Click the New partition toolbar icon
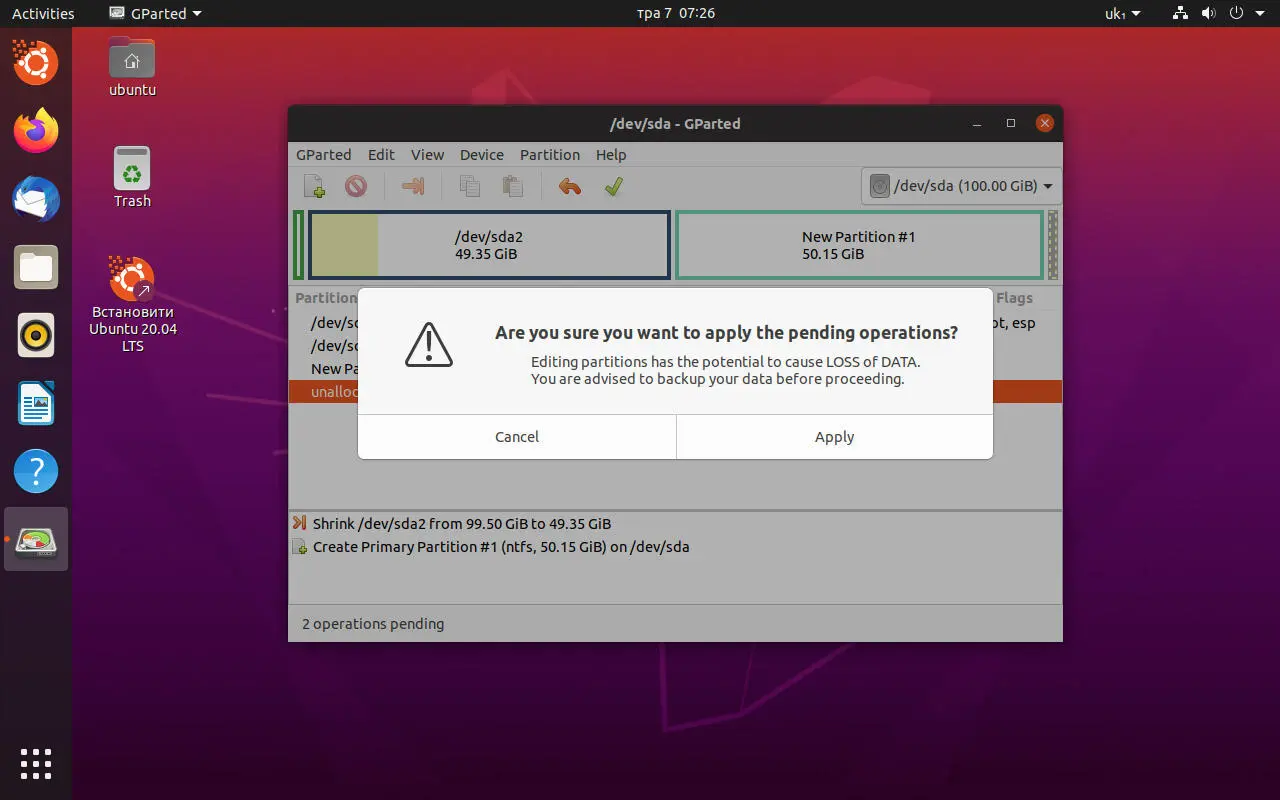Image resolution: width=1280 pixels, height=800 pixels. (315, 186)
